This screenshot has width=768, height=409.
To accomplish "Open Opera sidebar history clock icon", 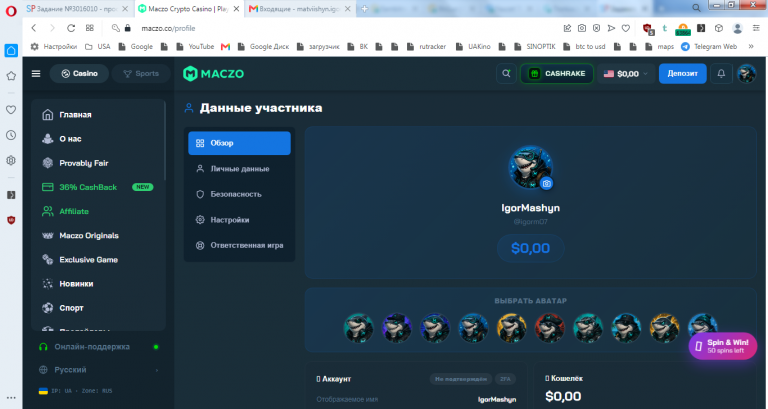I will (11, 135).
